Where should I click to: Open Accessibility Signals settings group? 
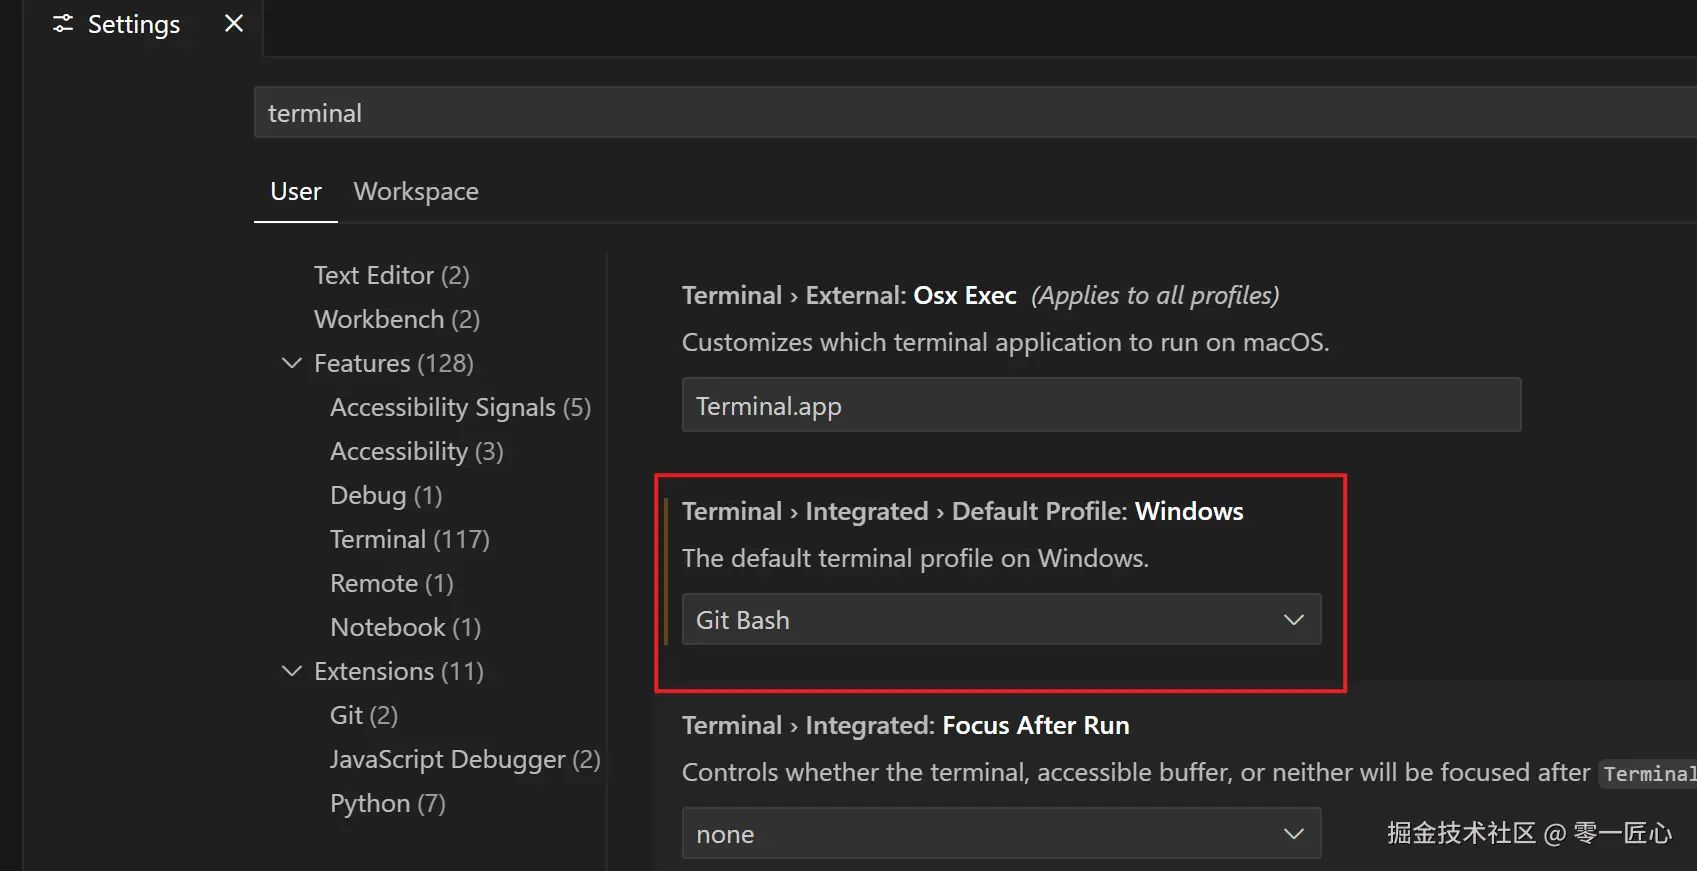click(460, 407)
